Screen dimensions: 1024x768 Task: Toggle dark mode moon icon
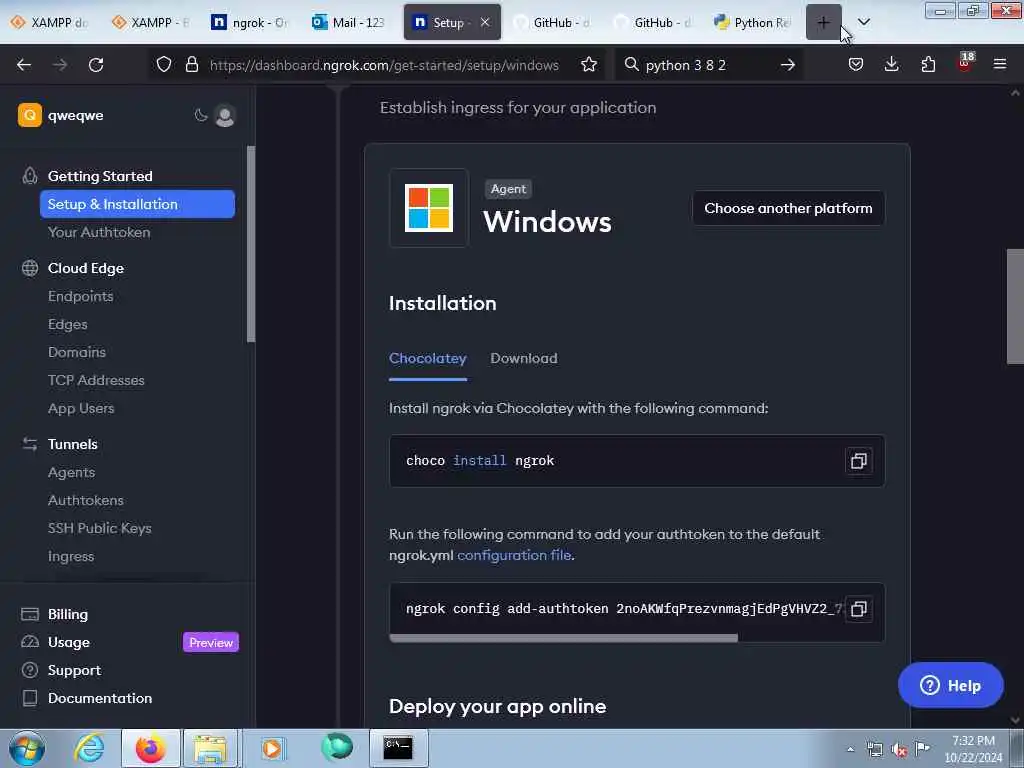[x=200, y=116]
